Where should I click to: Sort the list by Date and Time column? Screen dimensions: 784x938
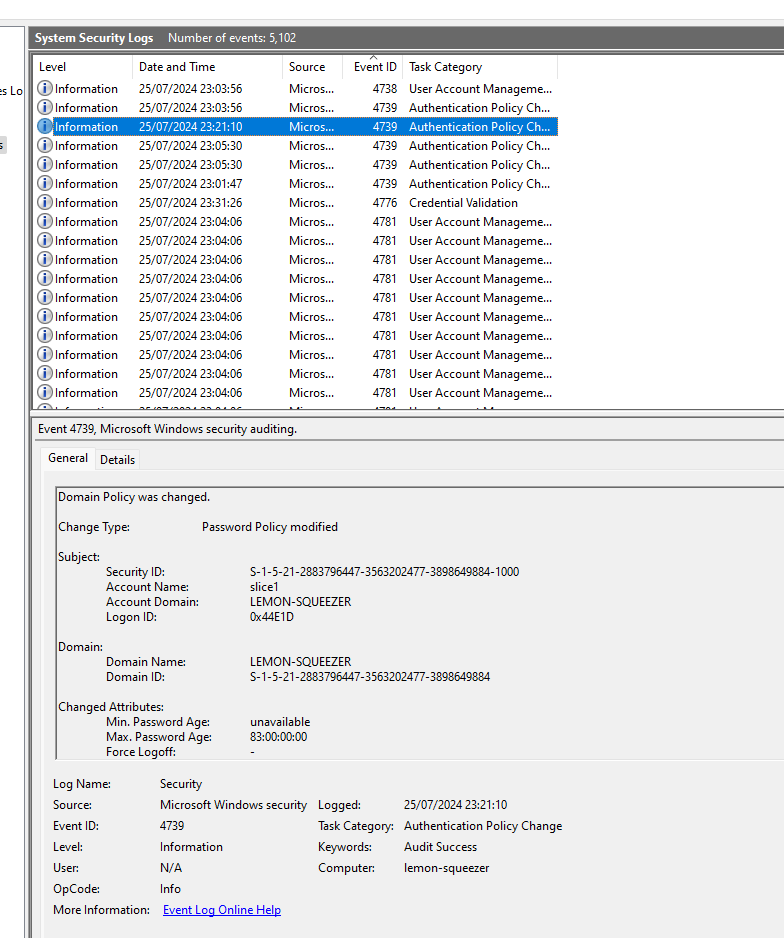[177, 67]
